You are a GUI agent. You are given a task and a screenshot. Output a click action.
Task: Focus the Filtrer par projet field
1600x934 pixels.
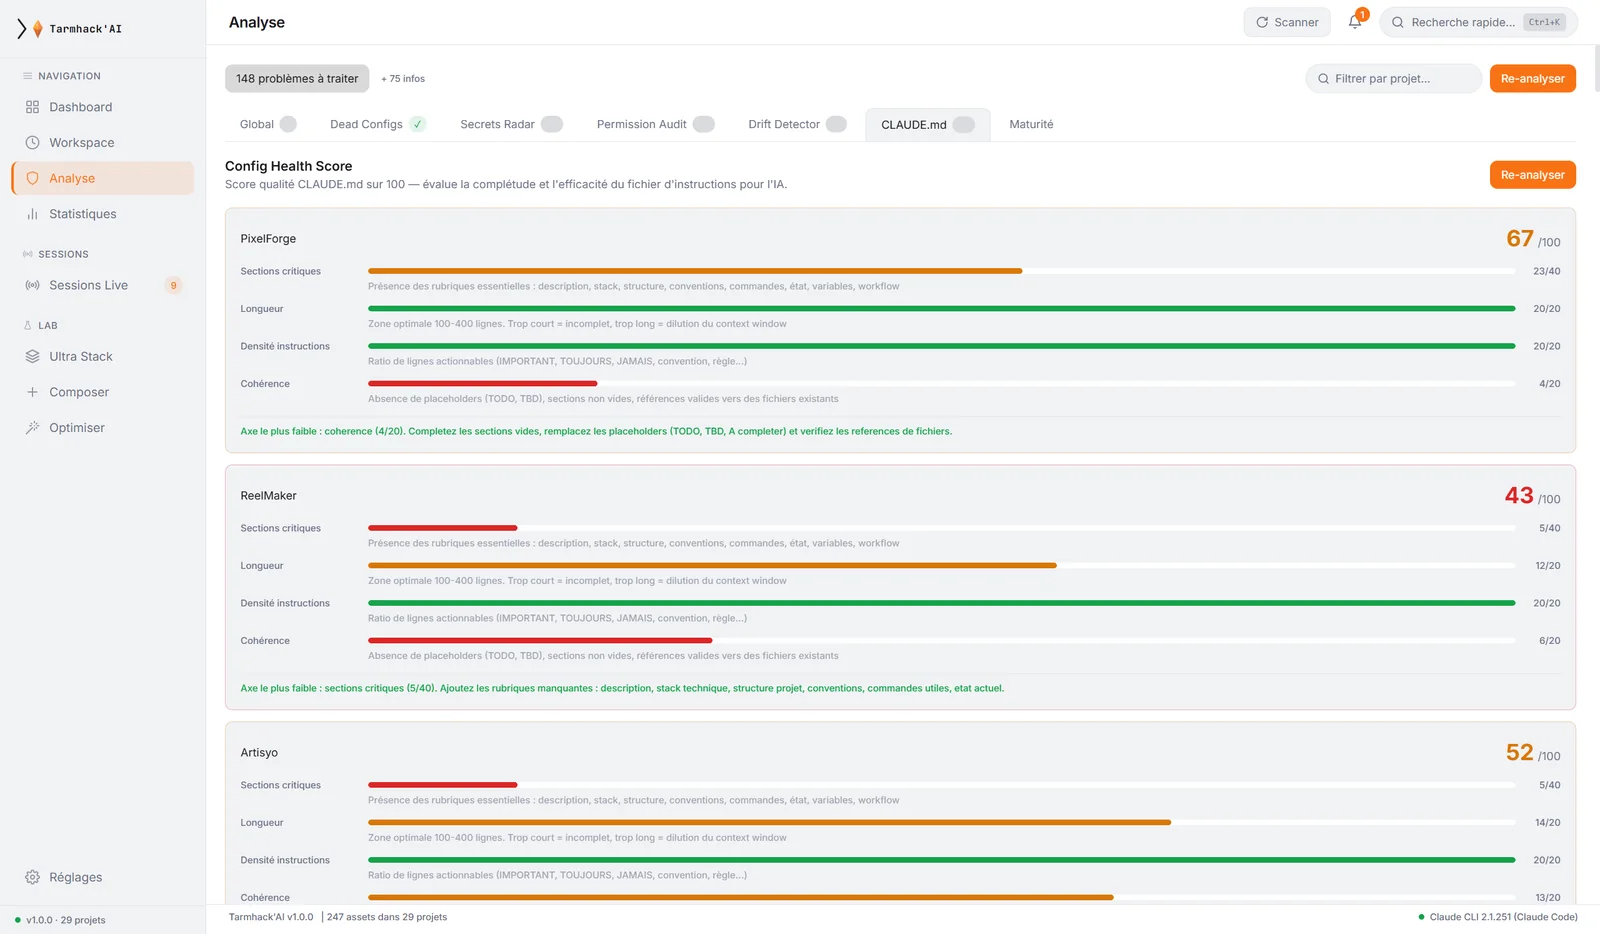1393,79
